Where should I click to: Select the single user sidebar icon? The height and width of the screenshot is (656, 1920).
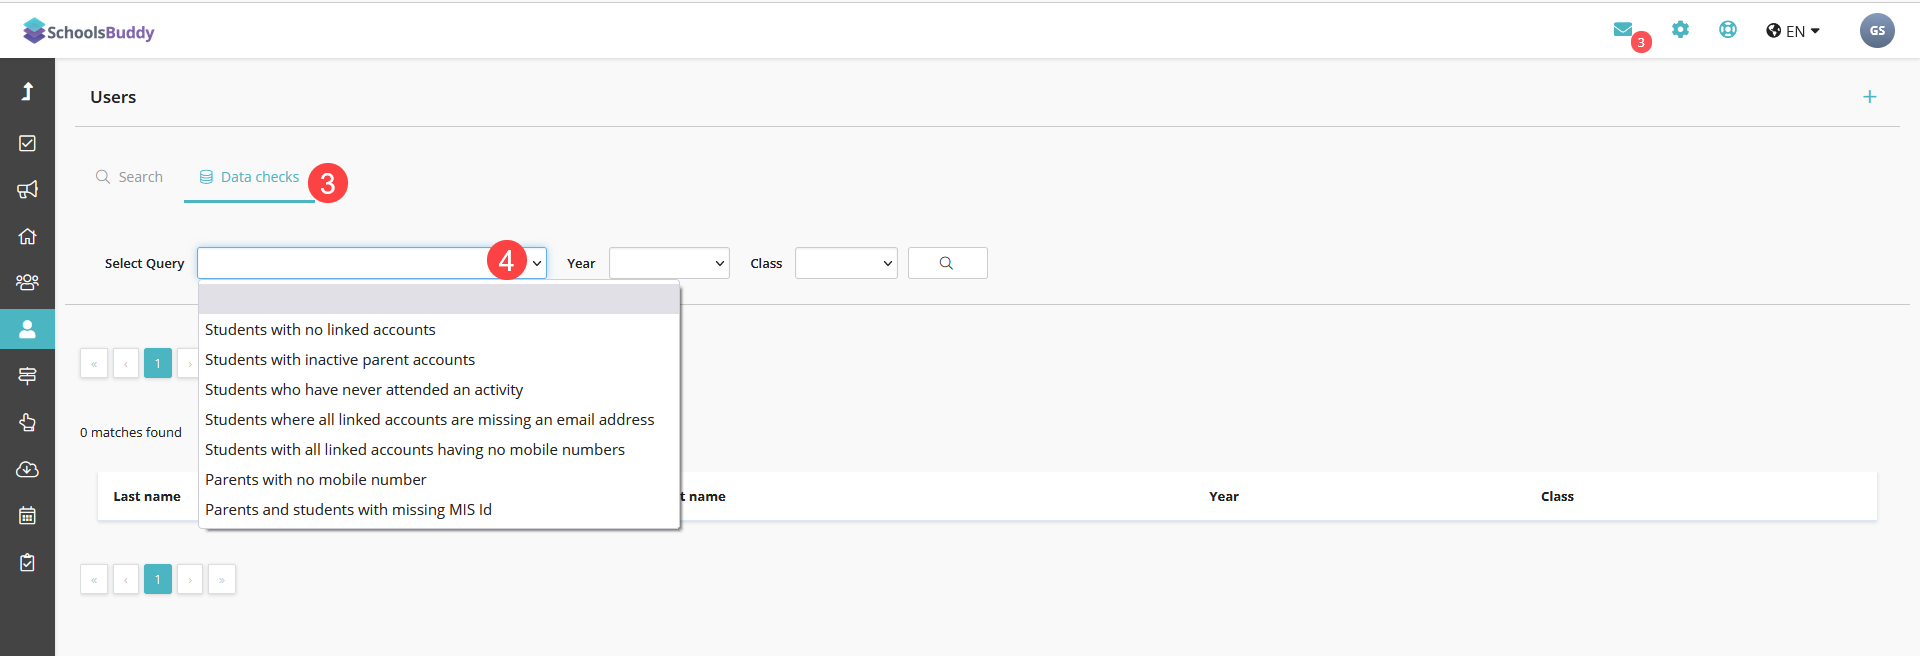27,329
